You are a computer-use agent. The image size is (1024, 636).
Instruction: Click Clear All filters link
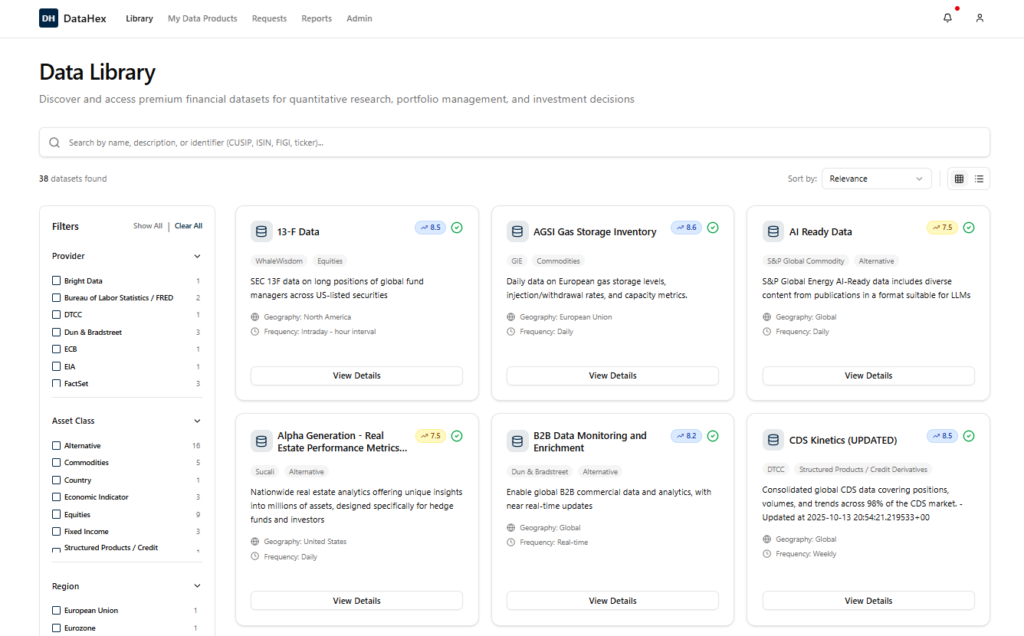tap(189, 226)
